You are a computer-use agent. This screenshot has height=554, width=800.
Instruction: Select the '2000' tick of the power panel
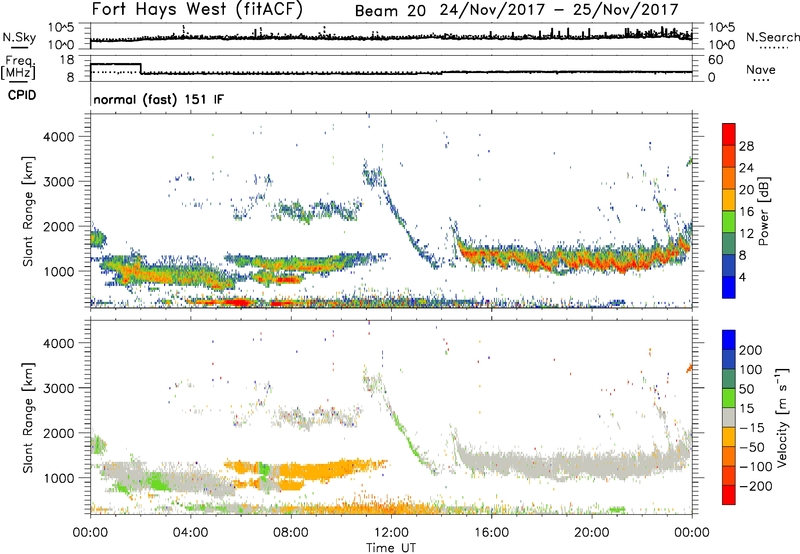tap(58, 226)
